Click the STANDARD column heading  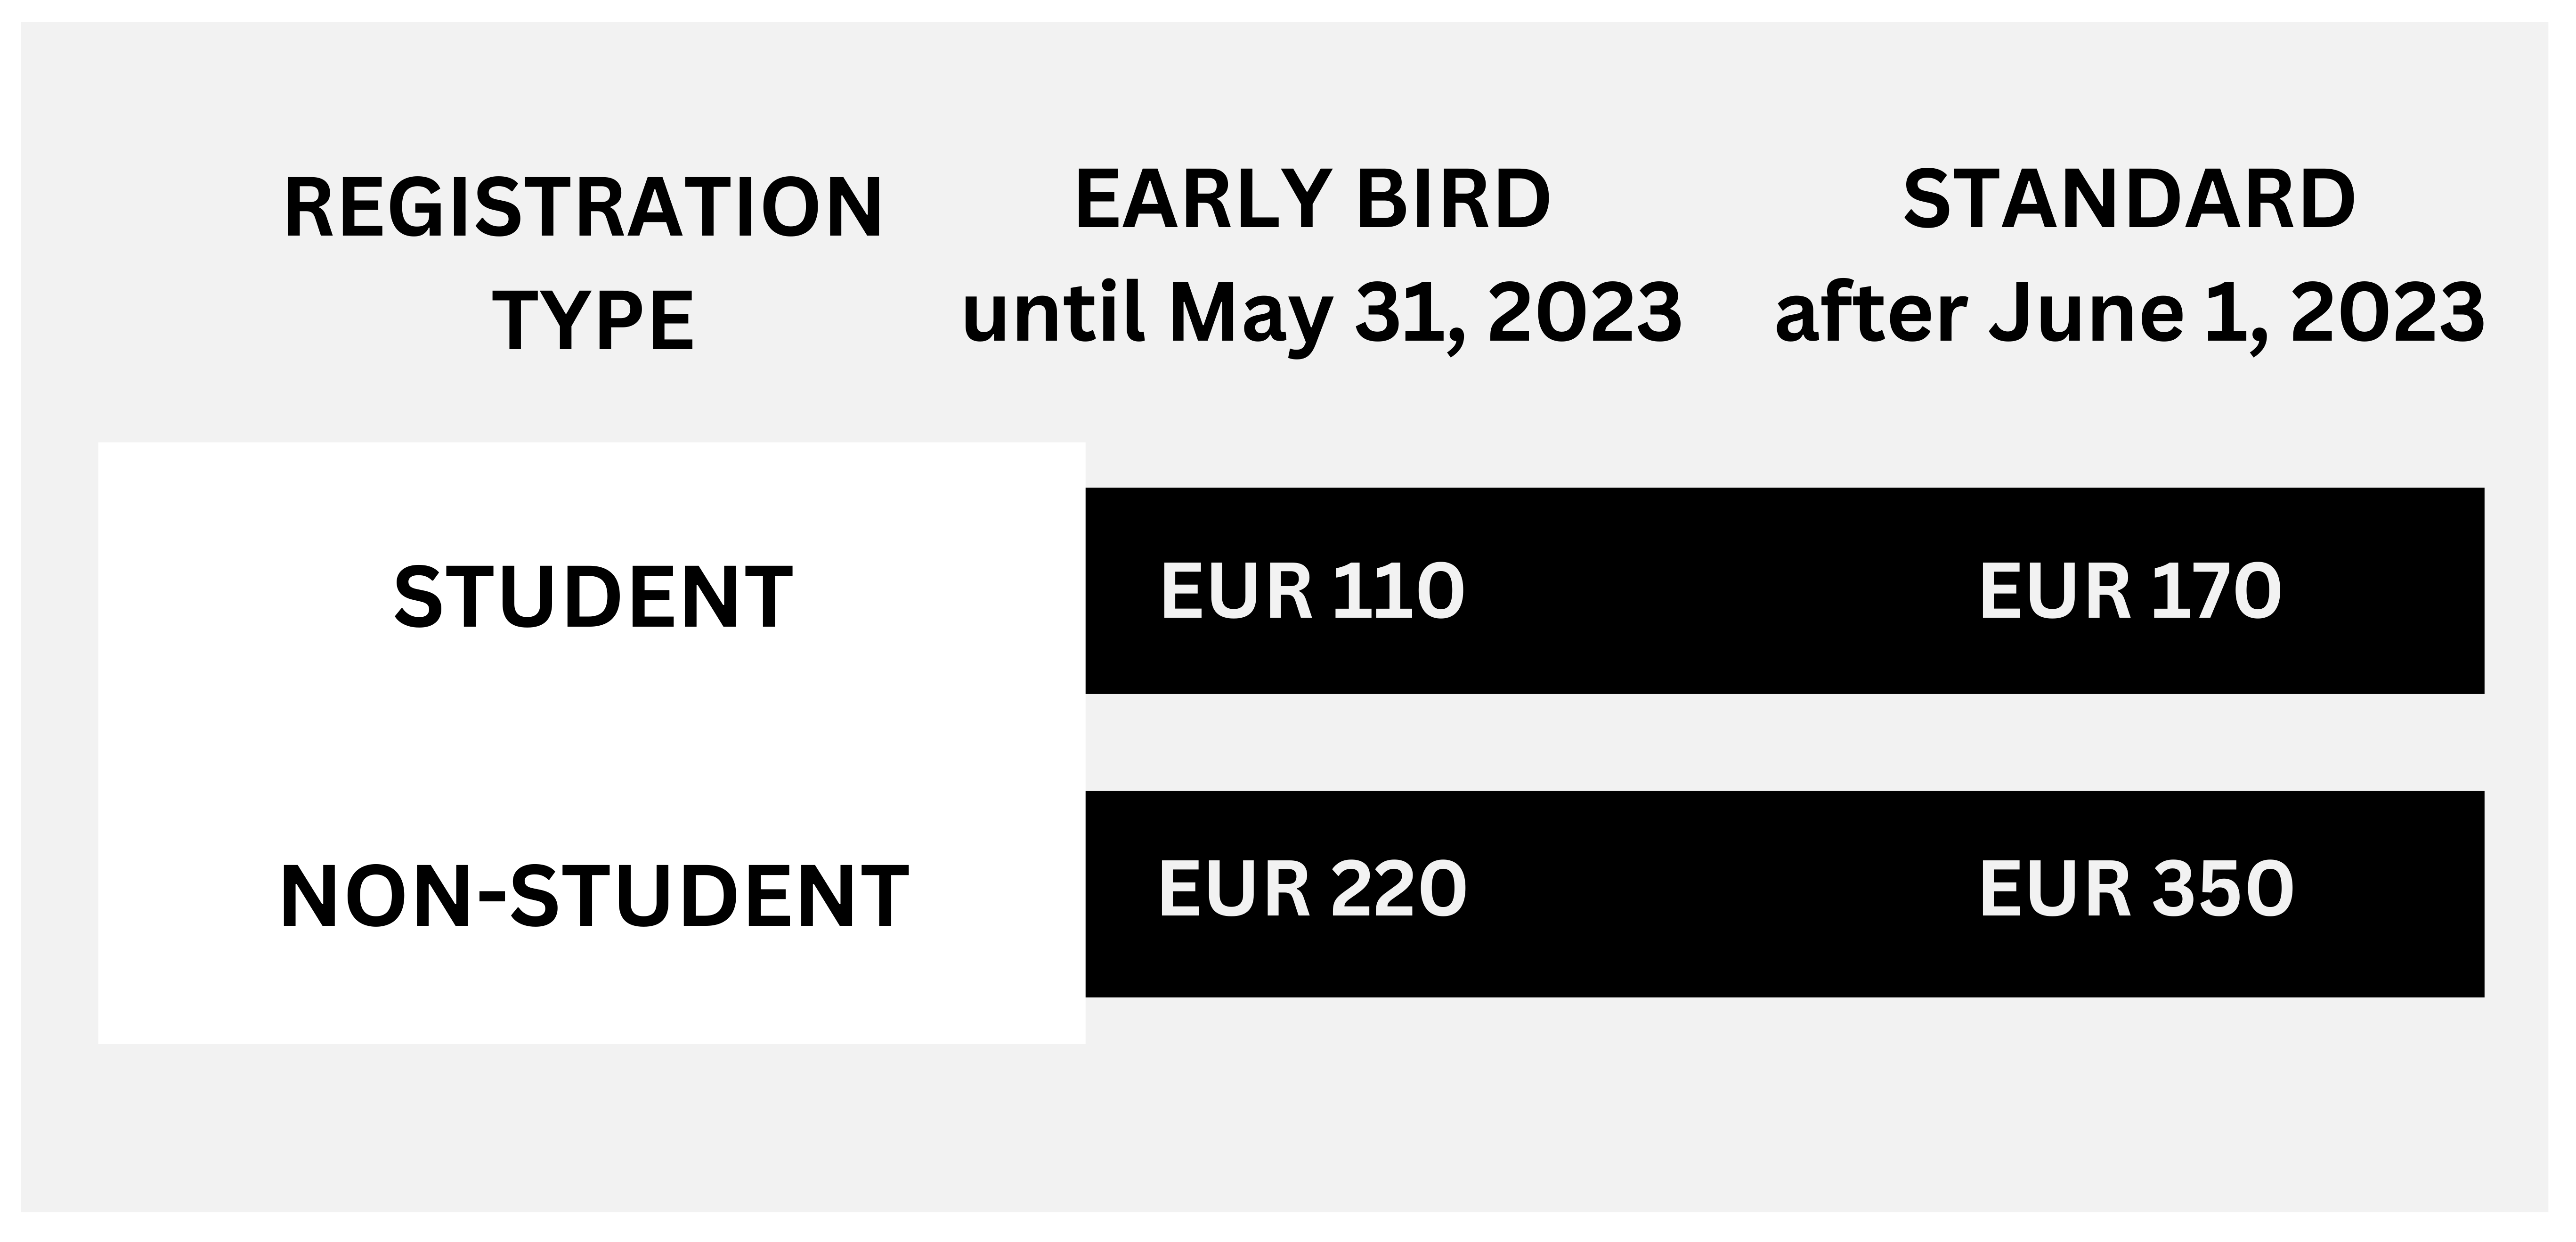click(x=2129, y=199)
